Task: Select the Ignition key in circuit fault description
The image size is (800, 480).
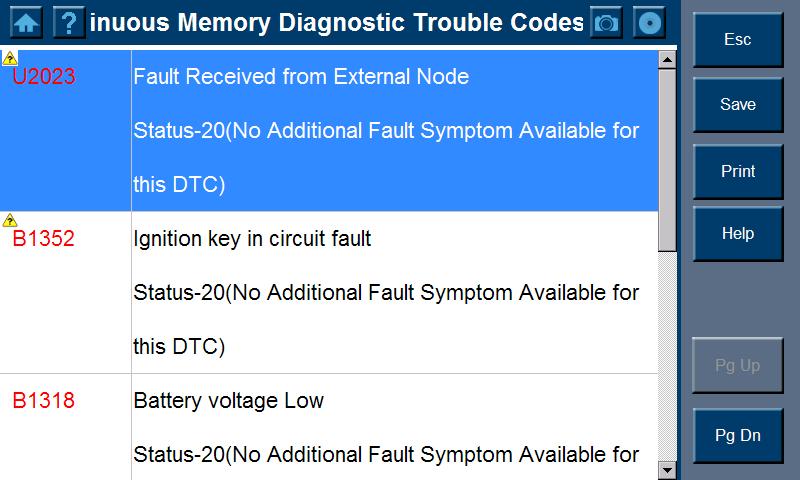Action: 252,239
